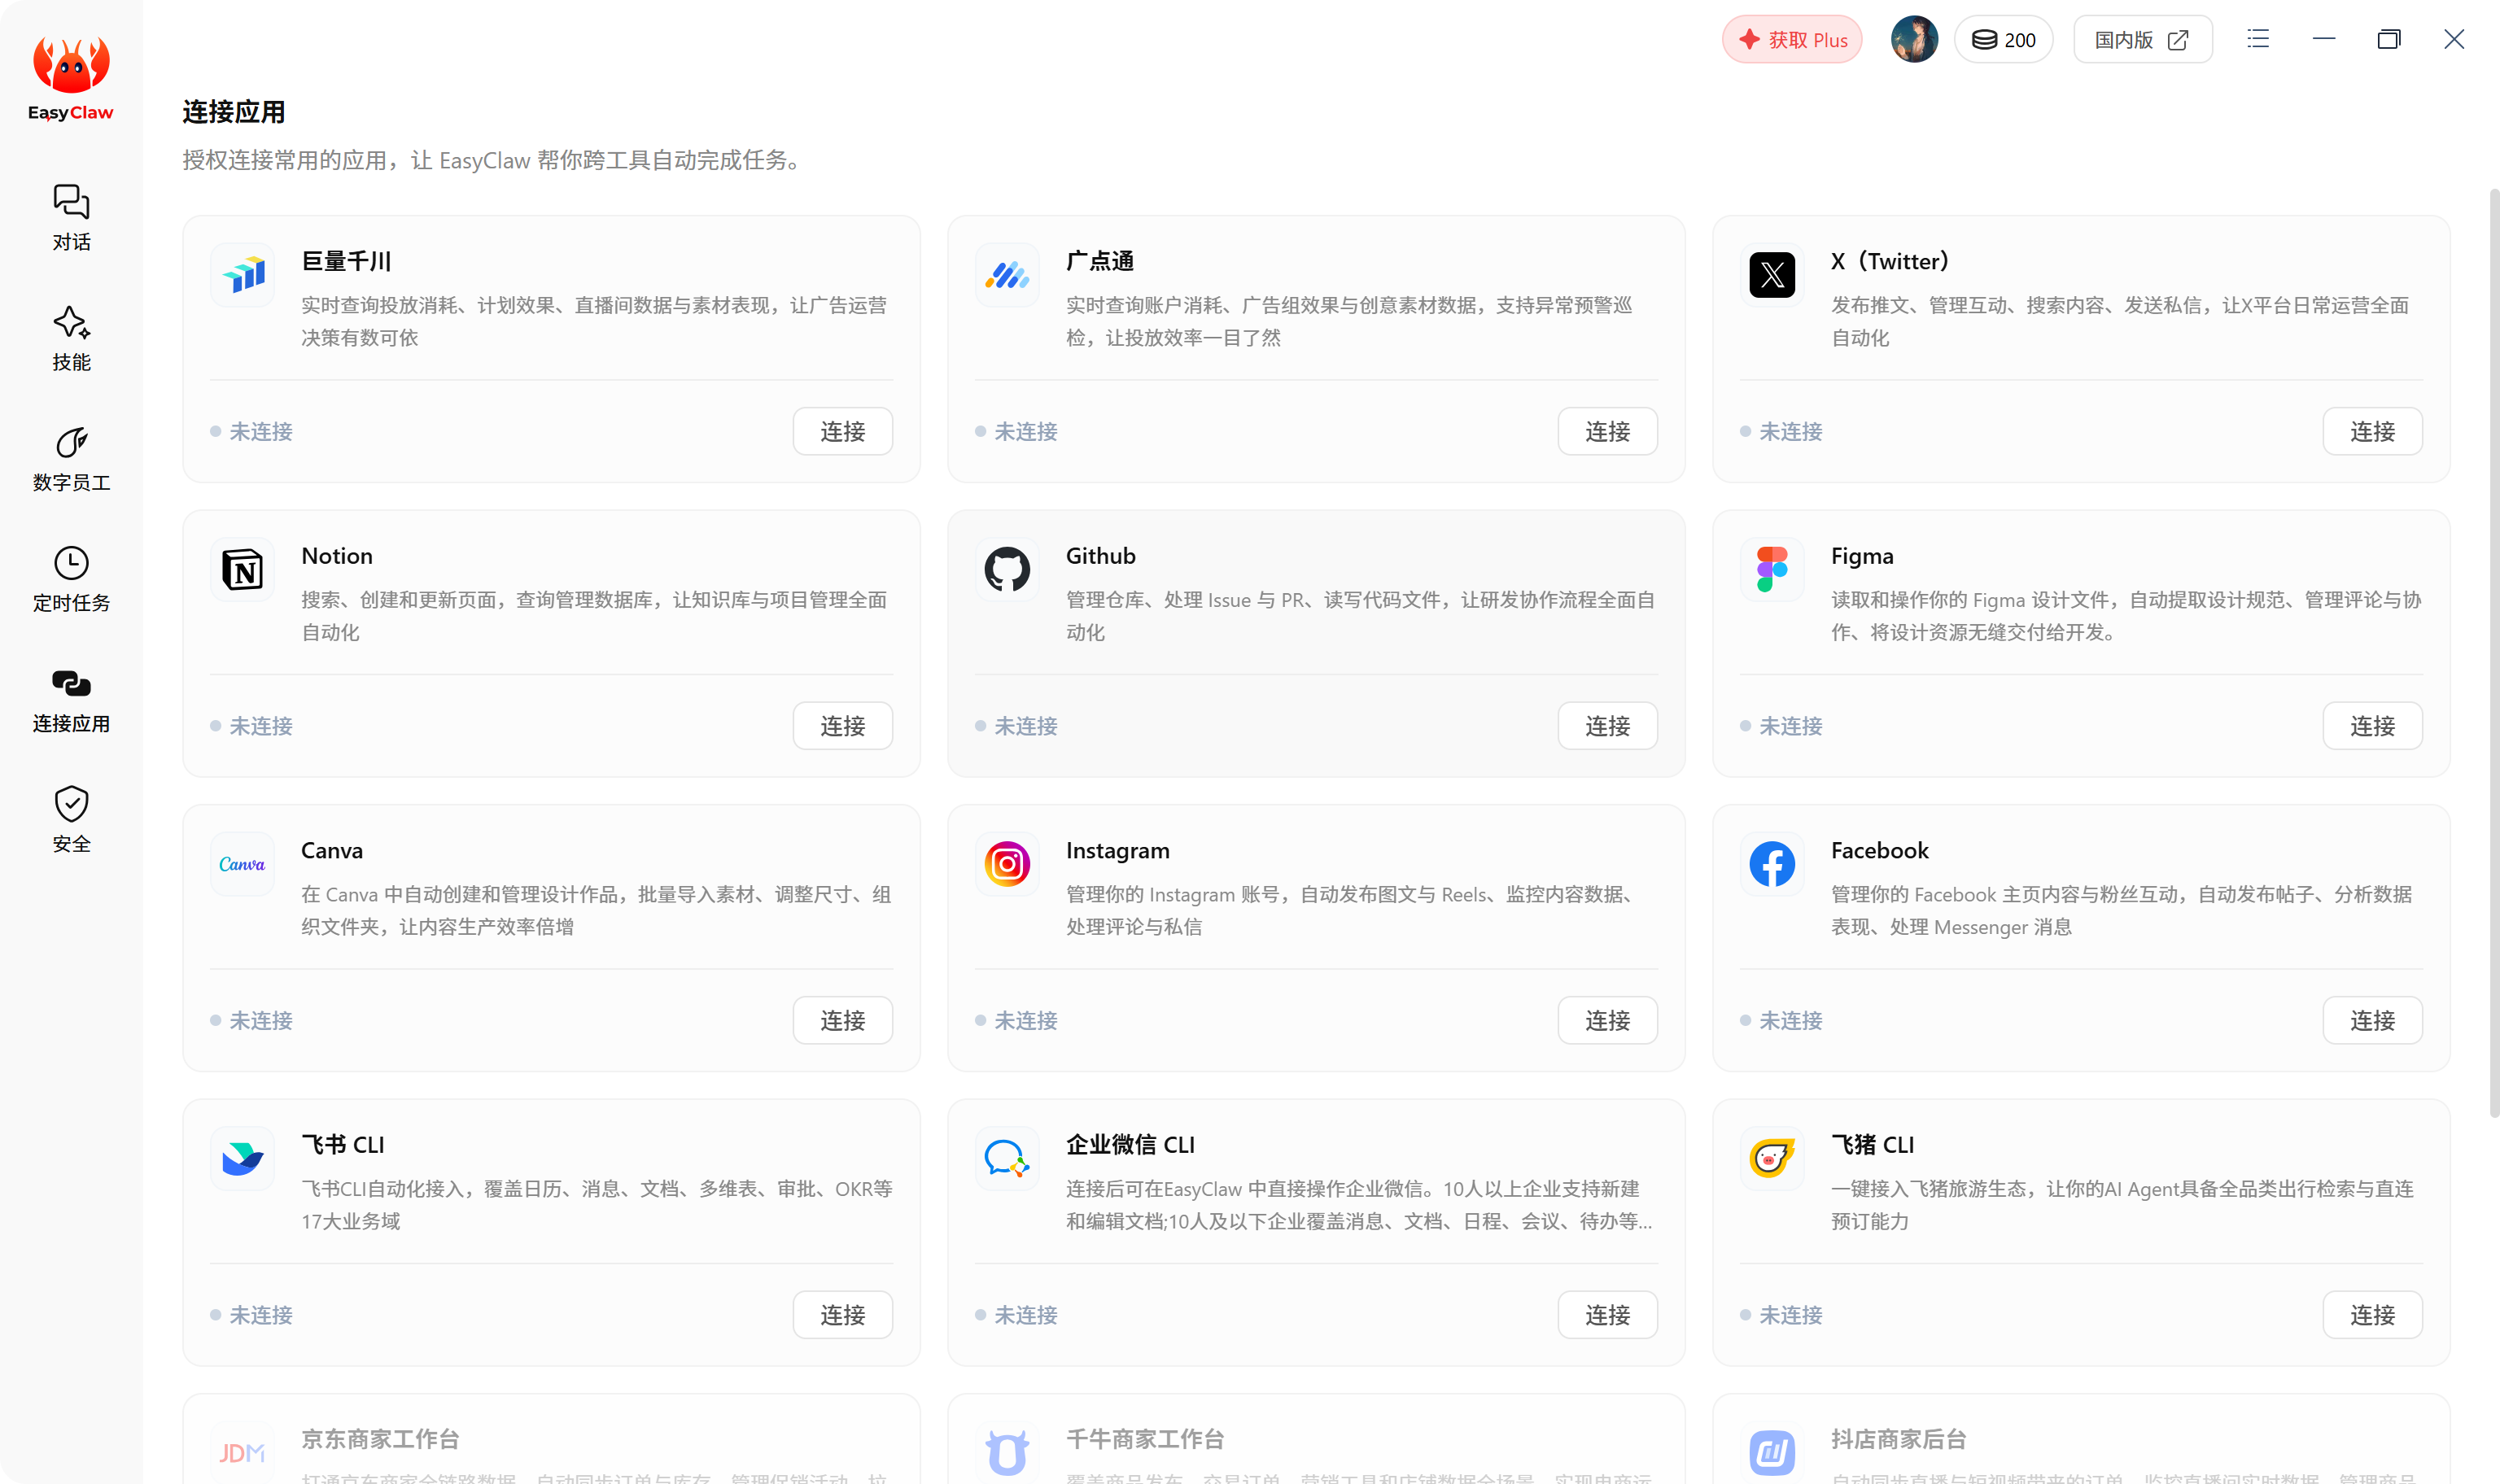Connect the Instagram app
The image size is (2500, 1484).
coord(1608,1020)
